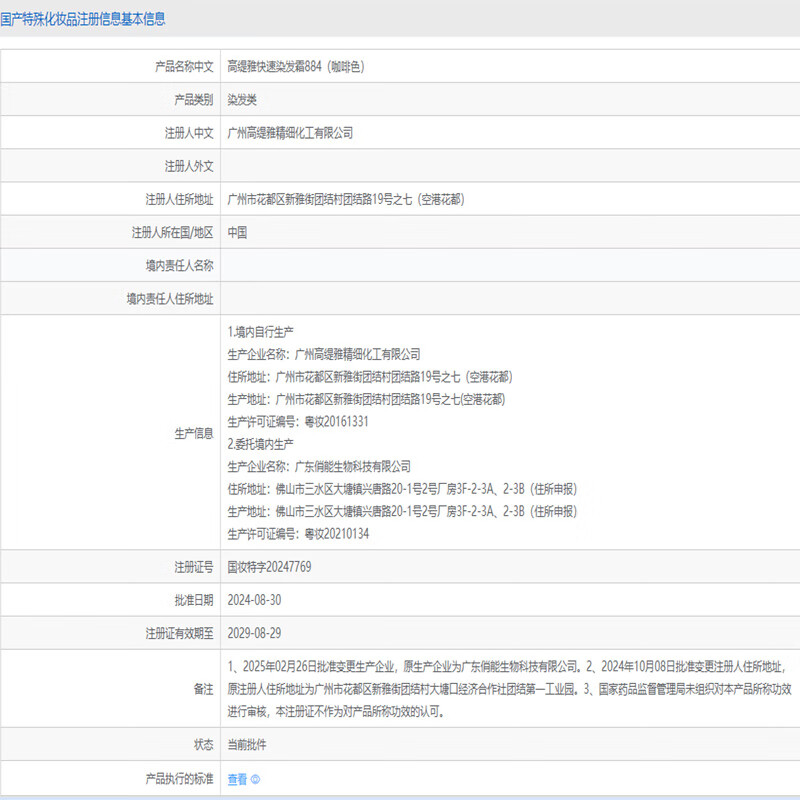
Task: Click the 染发类 product category value
Action: click(x=242, y=99)
